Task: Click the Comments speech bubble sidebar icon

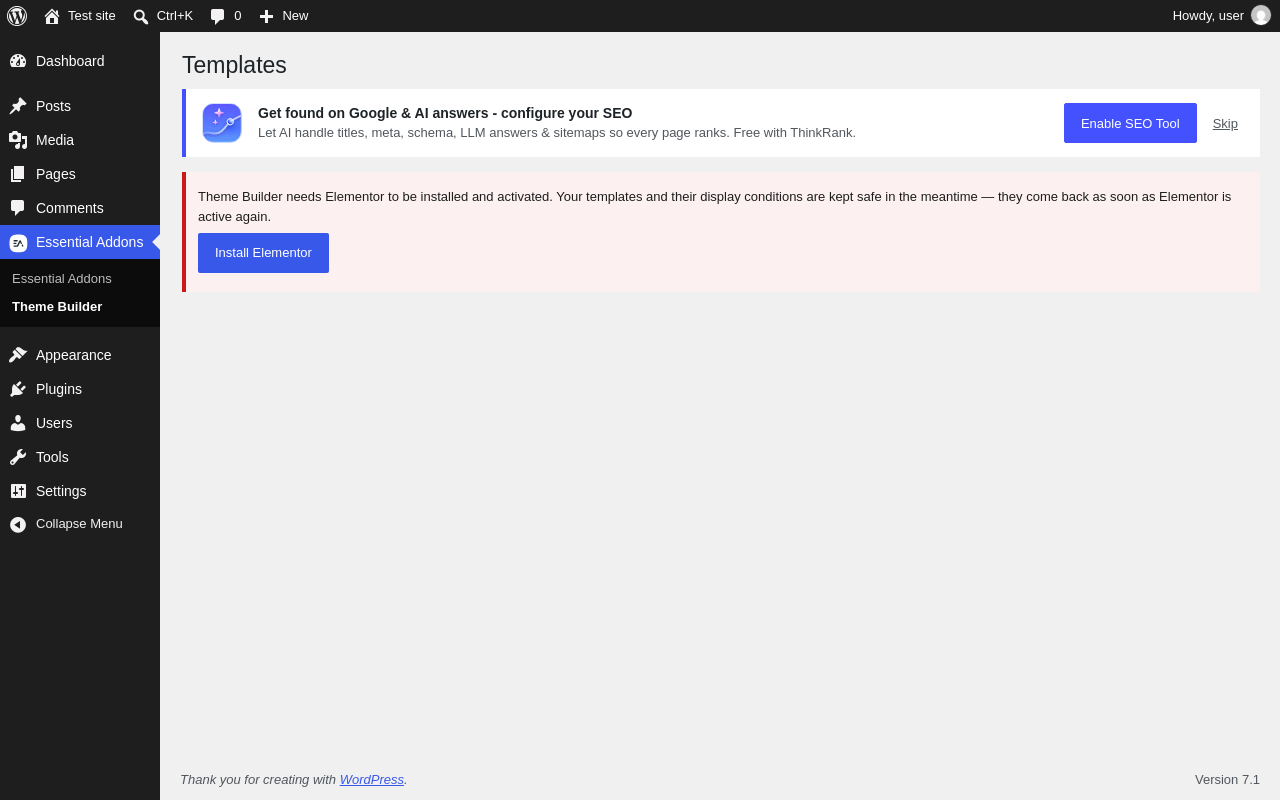Action: (18, 208)
